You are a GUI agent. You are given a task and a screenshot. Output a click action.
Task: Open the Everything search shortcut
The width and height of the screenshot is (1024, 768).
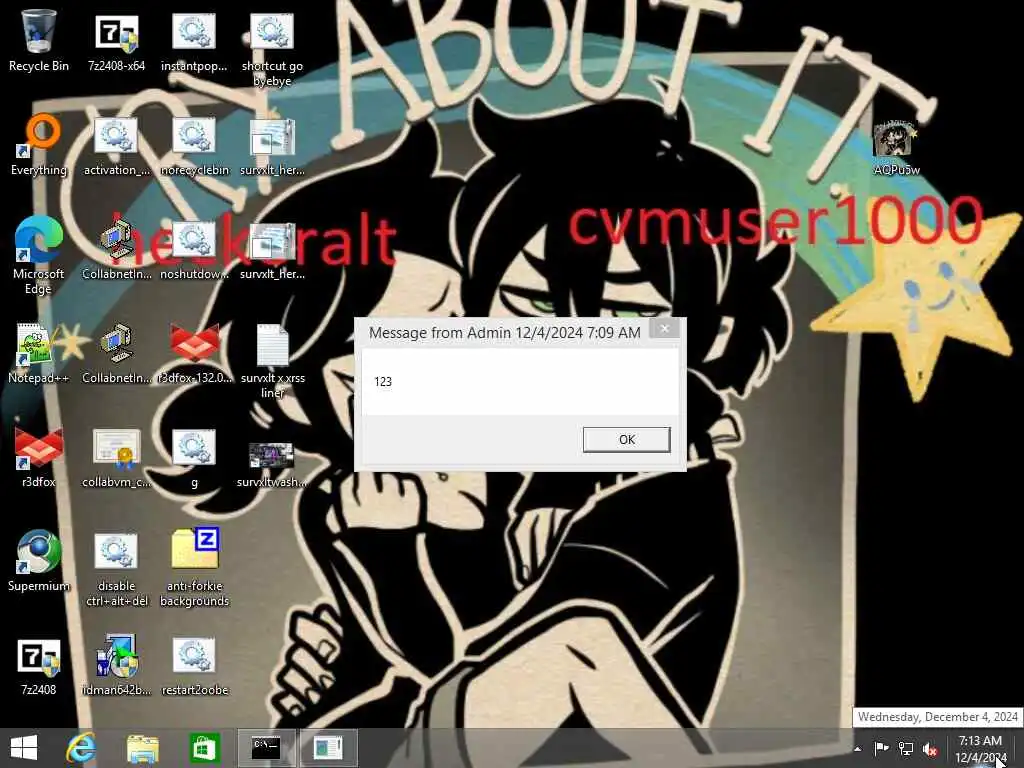(39, 145)
